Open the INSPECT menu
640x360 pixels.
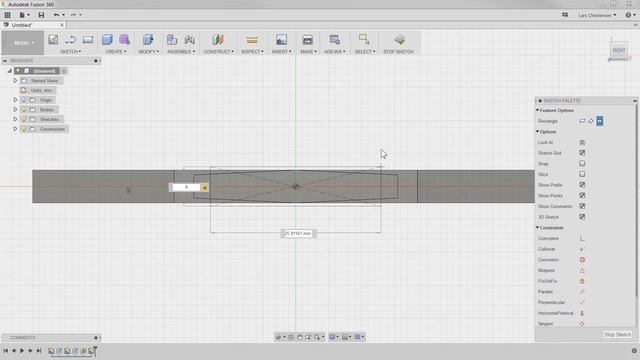tap(252, 52)
